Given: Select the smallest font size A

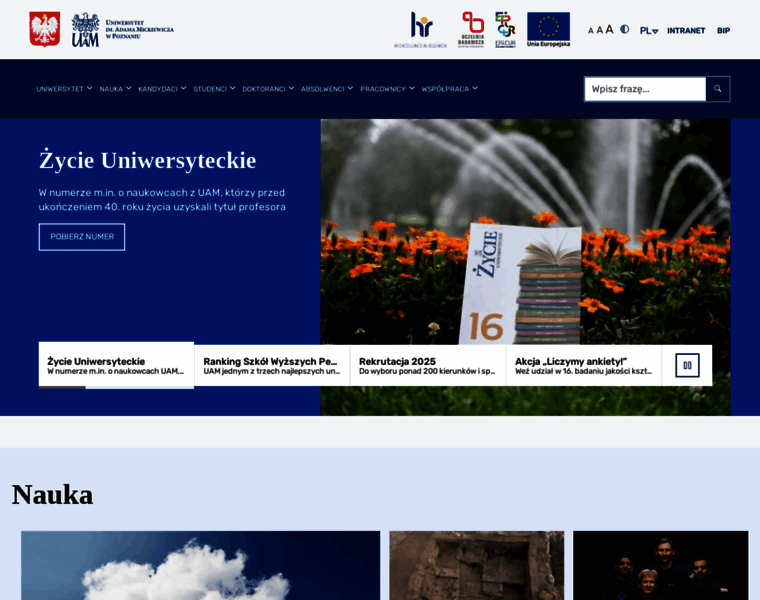Looking at the screenshot, I should (x=590, y=31).
